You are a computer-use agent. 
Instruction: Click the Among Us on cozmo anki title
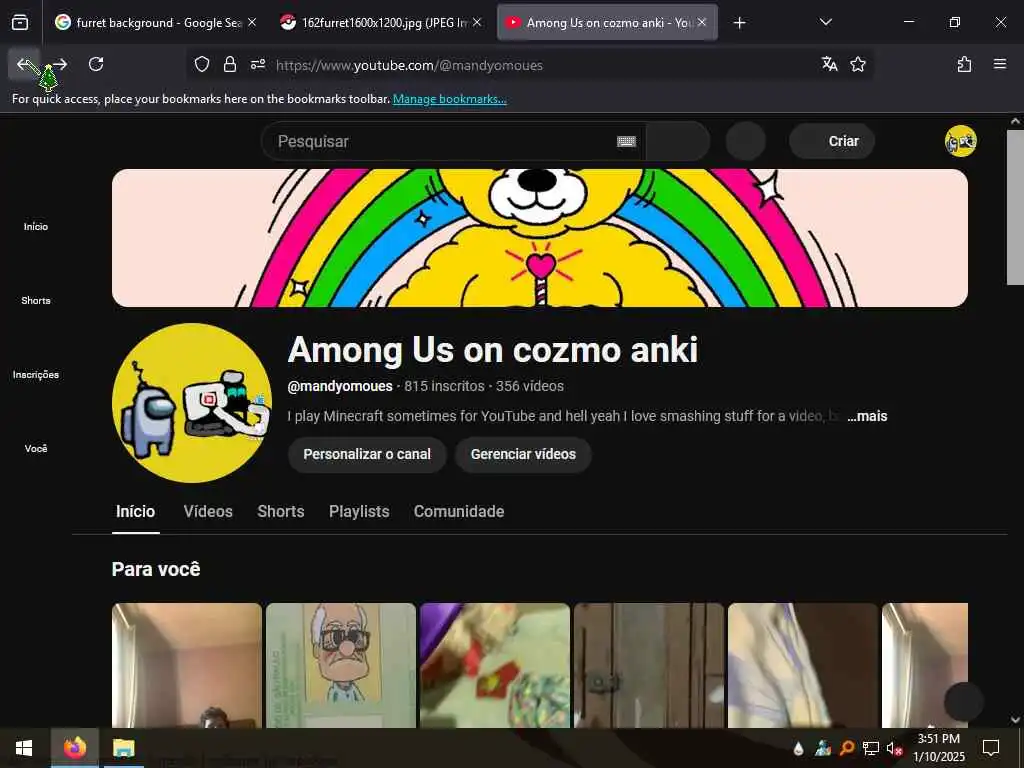pyautogui.click(x=493, y=349)
